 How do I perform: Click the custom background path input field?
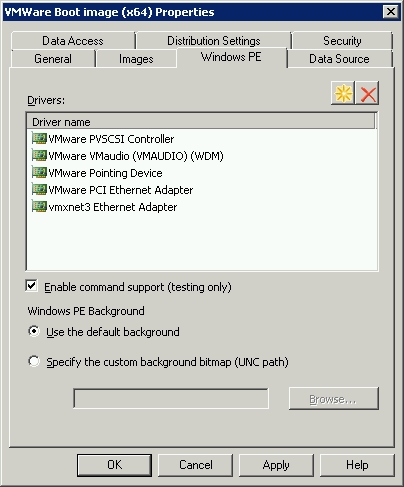pyautogui.click(x=171, y=398)
